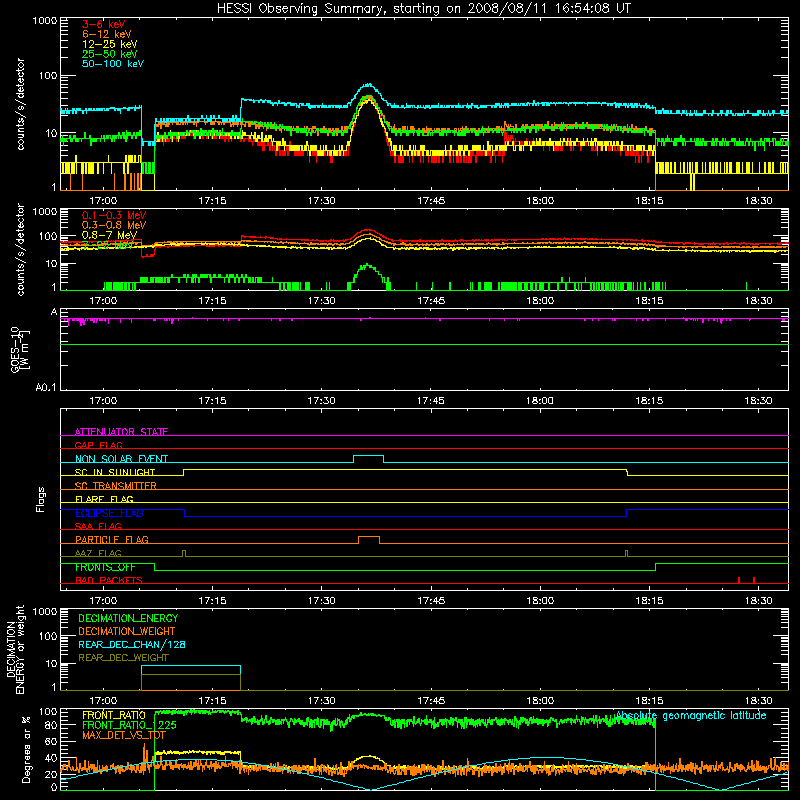The width and height of the screenshot is (800, 800).
Task: Select the green 25-50 keV legend label
Action: click(110, 54)
